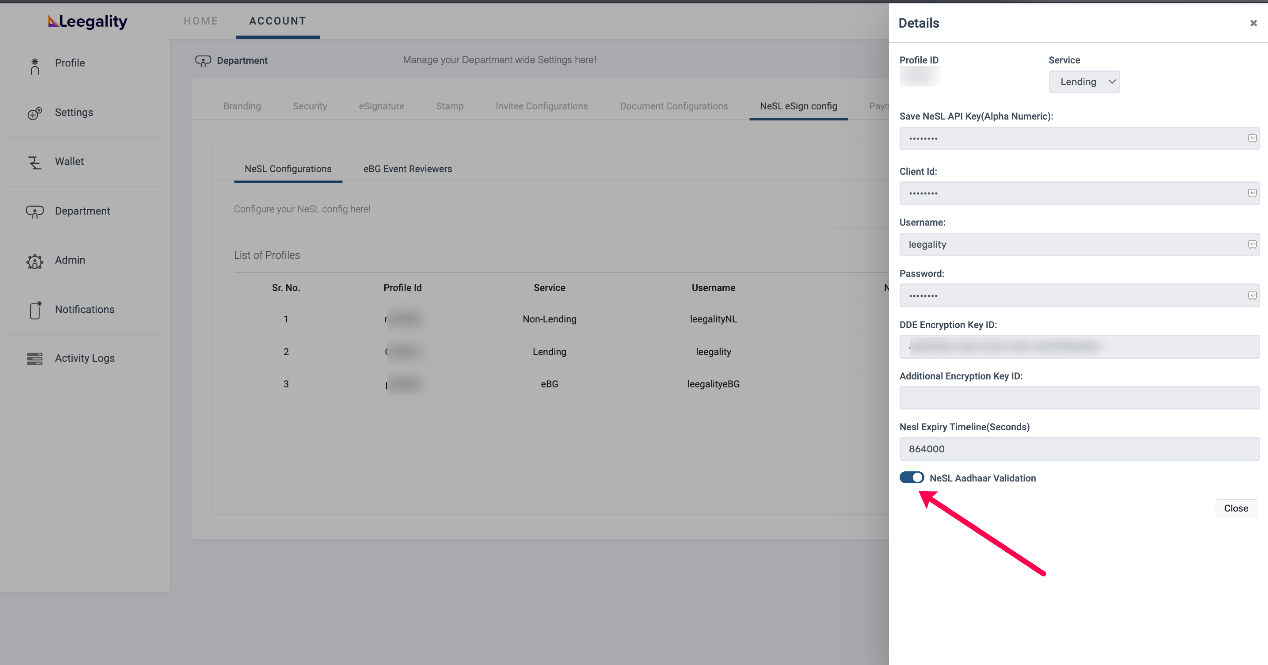Open the eSignature tab

pos(382,106)
